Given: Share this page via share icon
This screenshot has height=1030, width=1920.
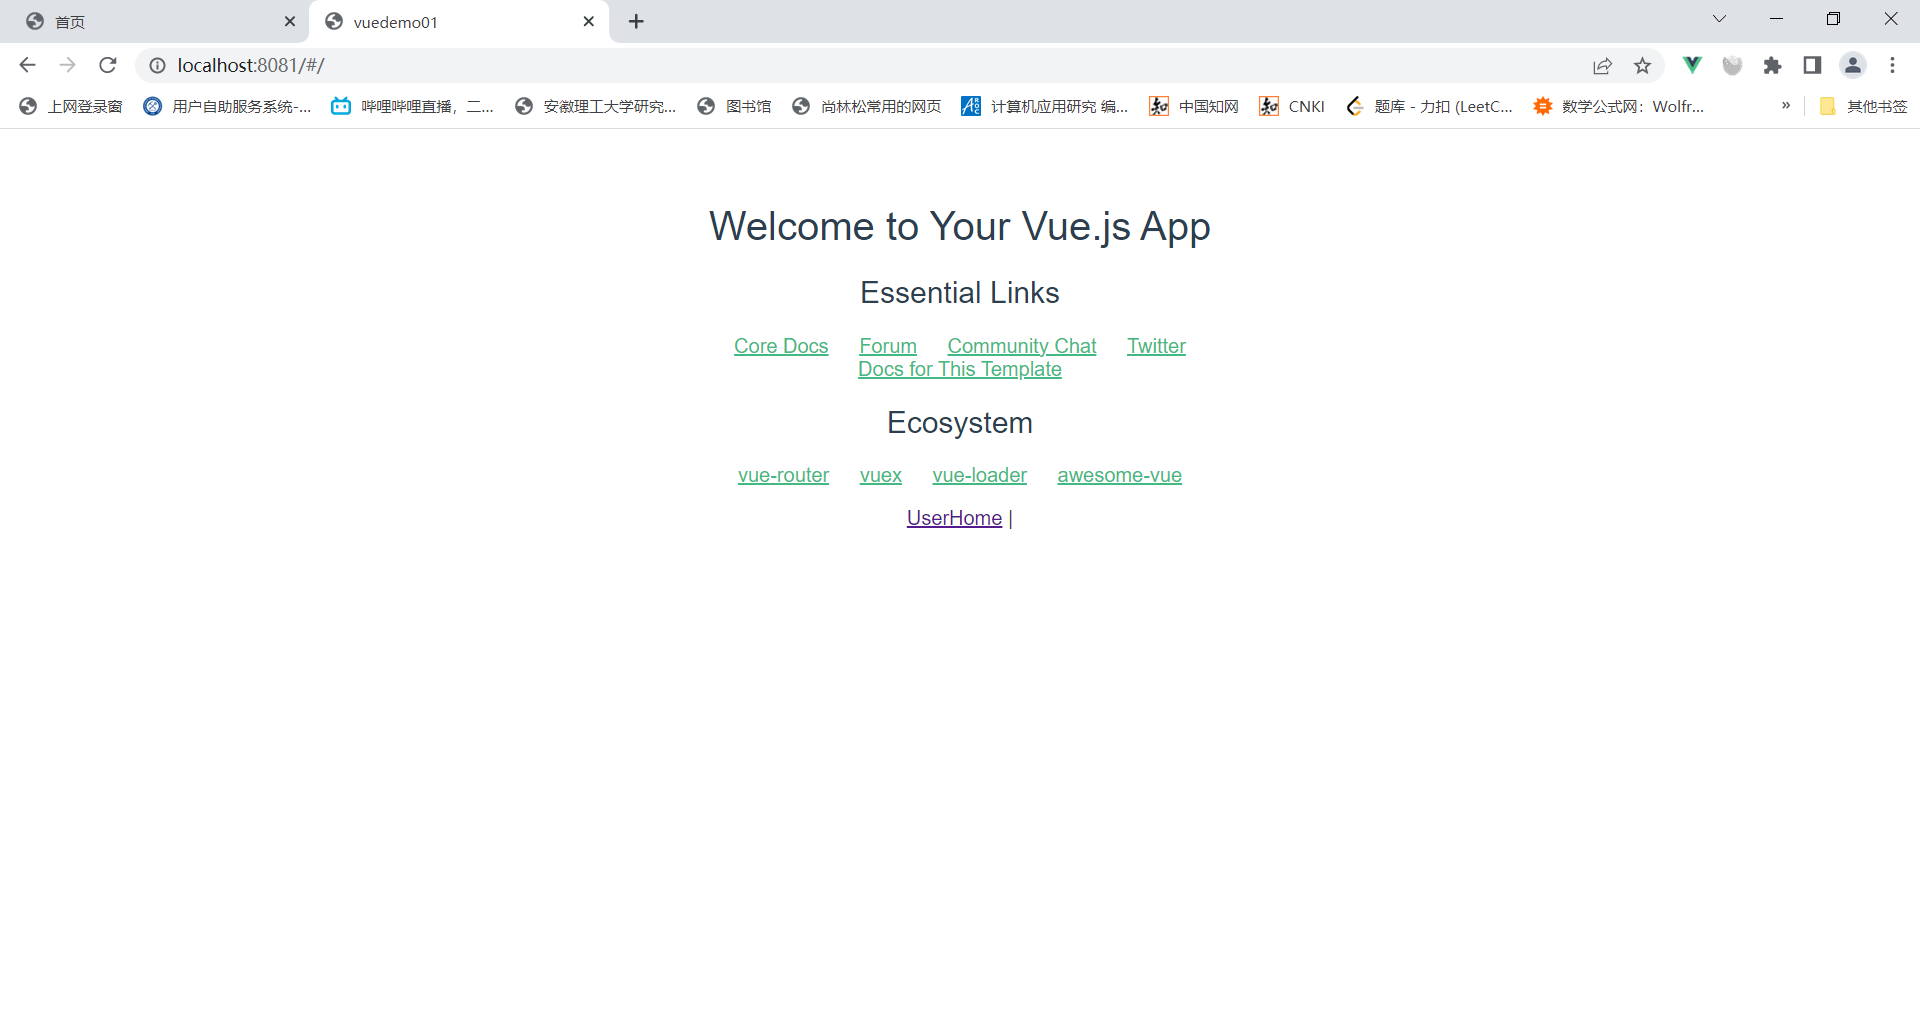Looking at the screenshot, I should (x=1602, y=65).
